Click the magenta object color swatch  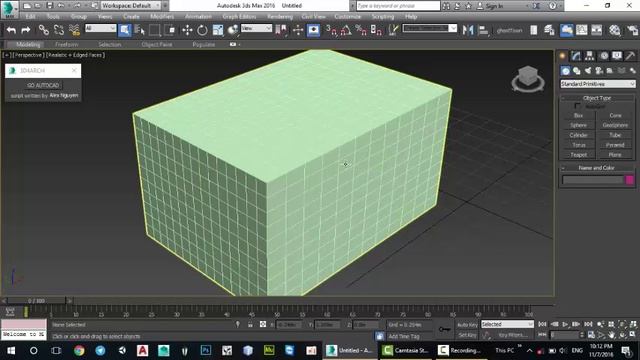pyautogui.click(x=629, y=180)
